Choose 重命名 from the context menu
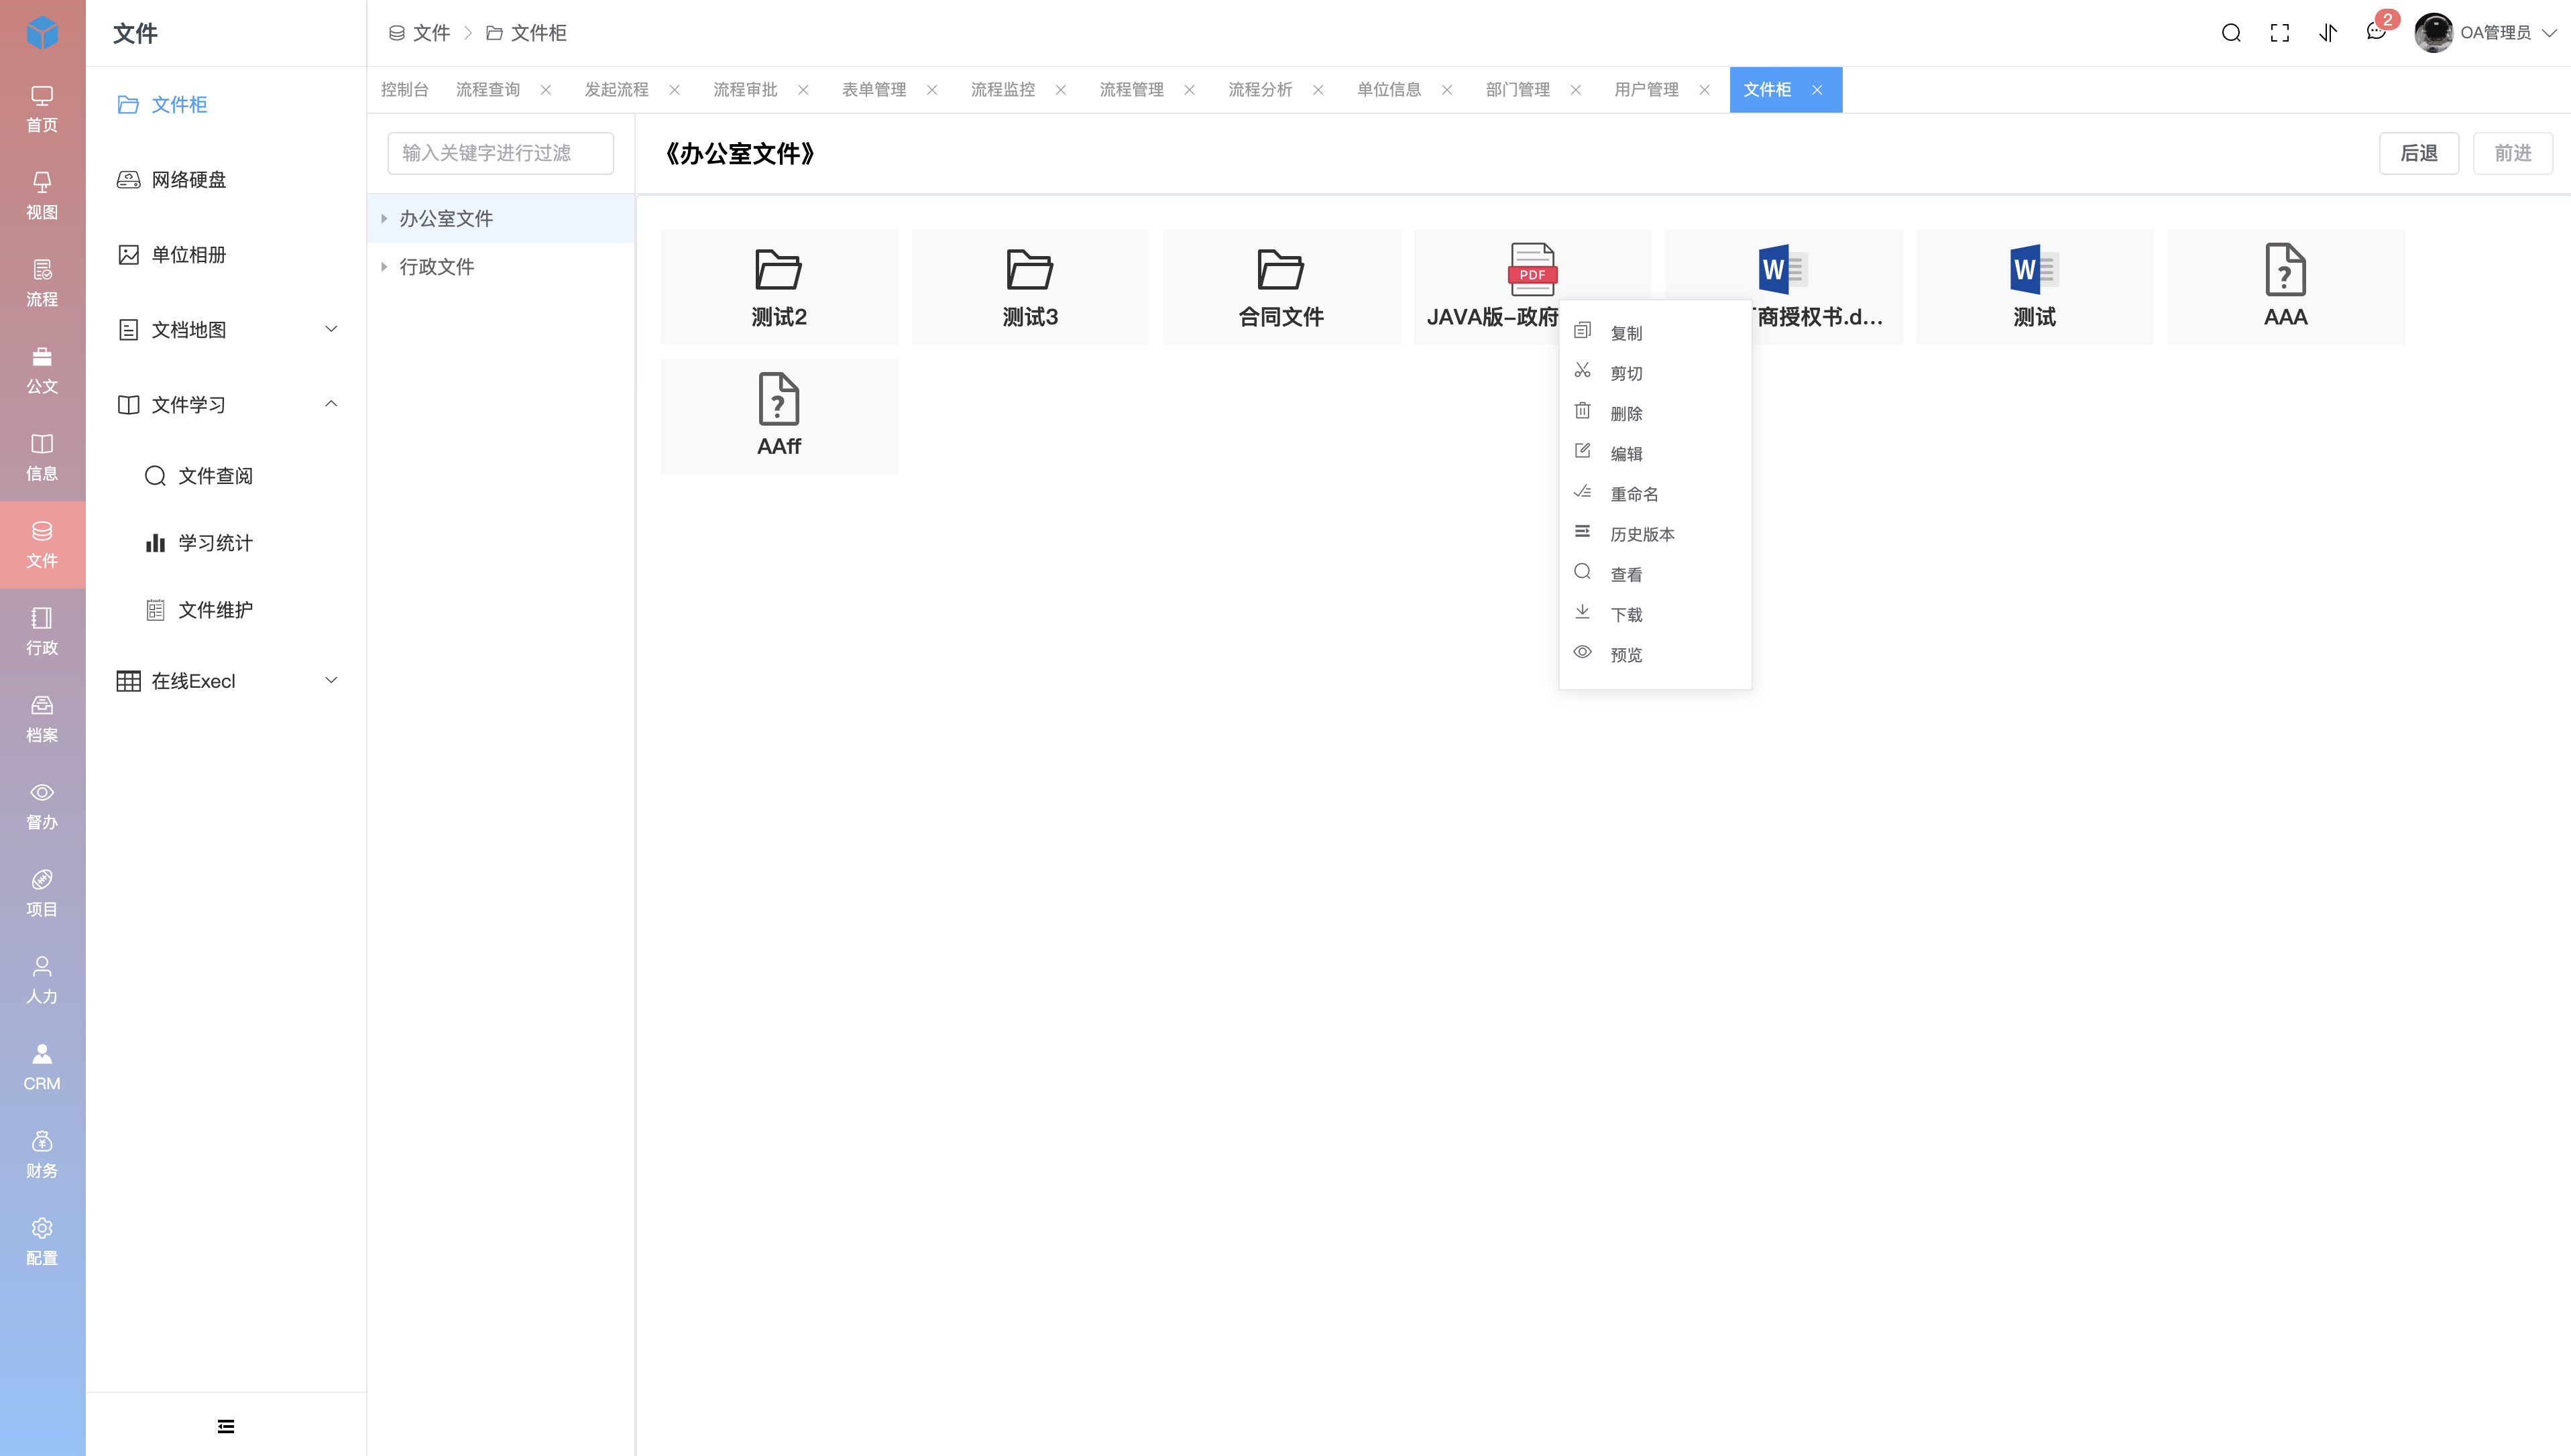The image size is (2571, 1456). click(x=1655, y=494)
